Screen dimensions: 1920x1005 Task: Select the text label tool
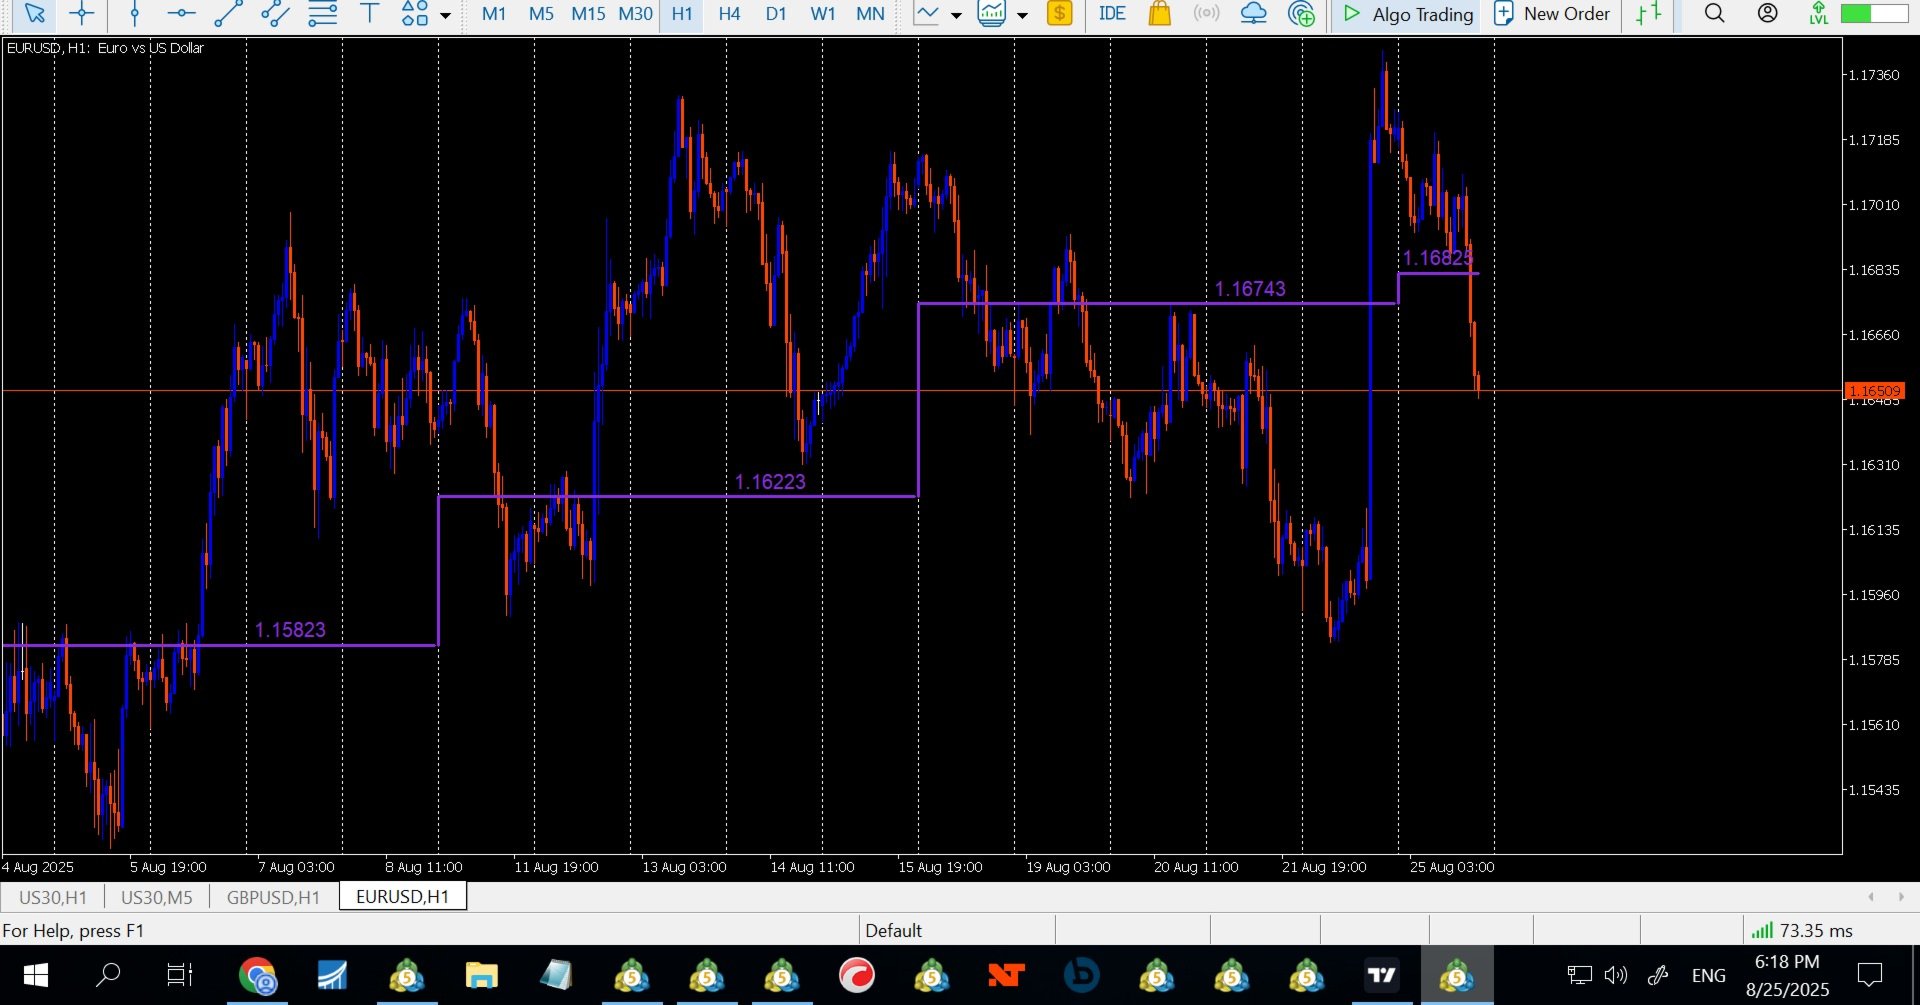(x=369, y=14)
